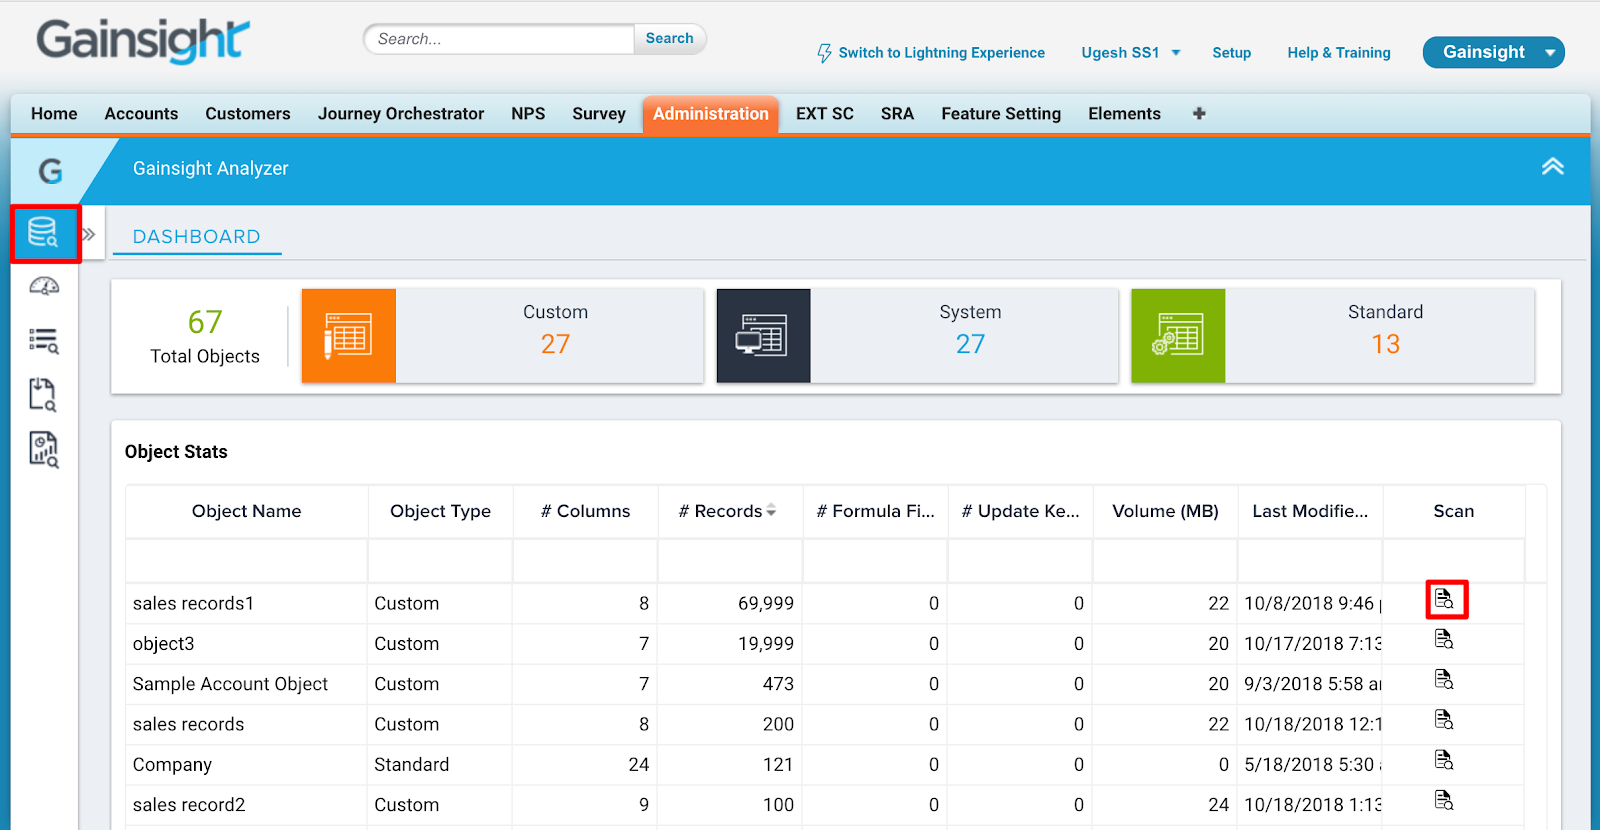
Task: Click Switch to Lightning Experience link
Action: tap(941, 53)
